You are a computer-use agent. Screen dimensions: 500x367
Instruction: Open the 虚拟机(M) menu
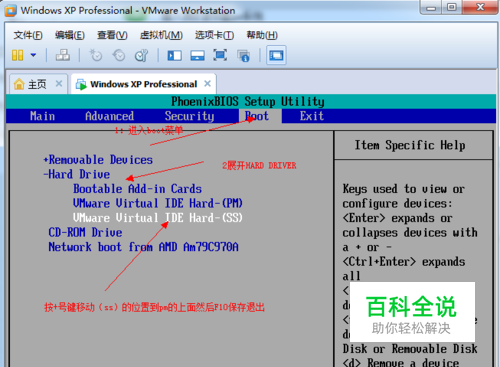pos(161,35)
